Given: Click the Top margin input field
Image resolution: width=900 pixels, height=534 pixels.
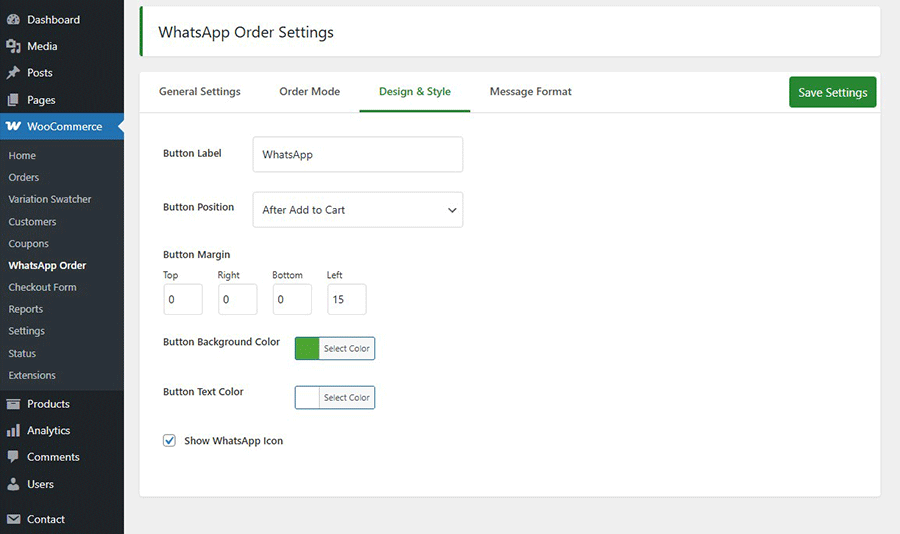Looking at the screenshot, I should click(183, 299).
